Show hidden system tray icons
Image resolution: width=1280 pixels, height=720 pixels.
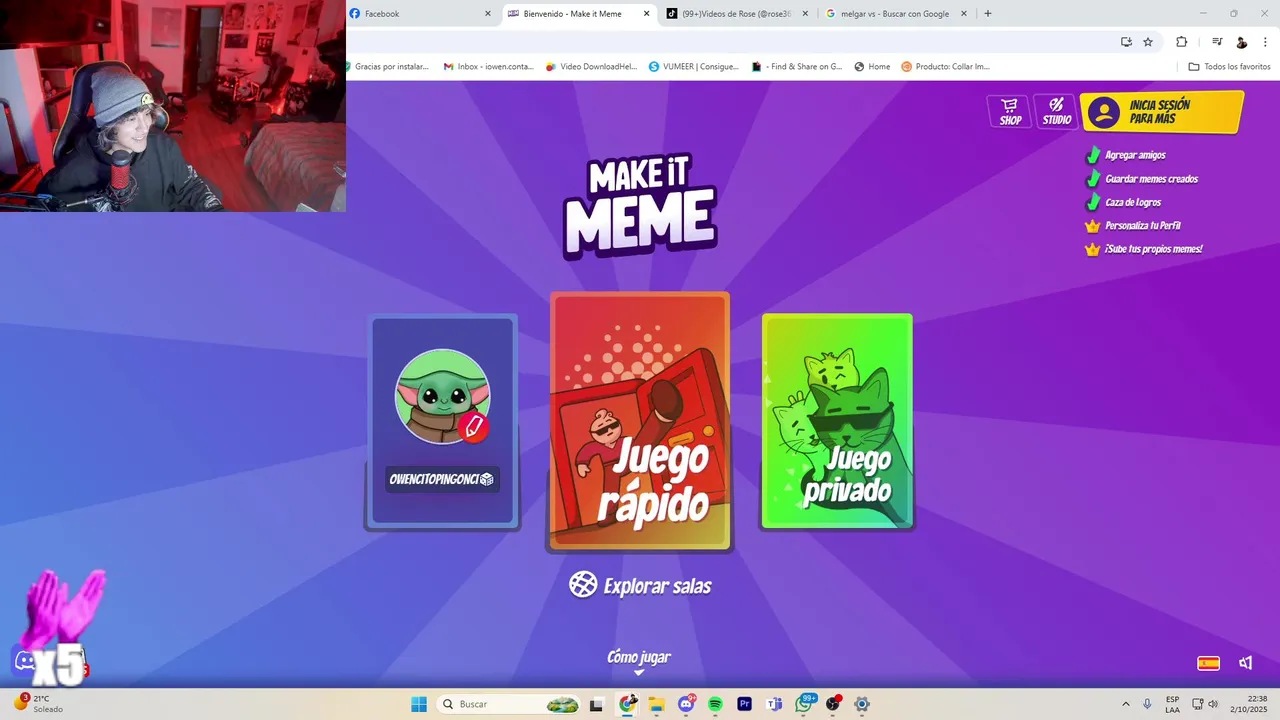point(1126,704)
